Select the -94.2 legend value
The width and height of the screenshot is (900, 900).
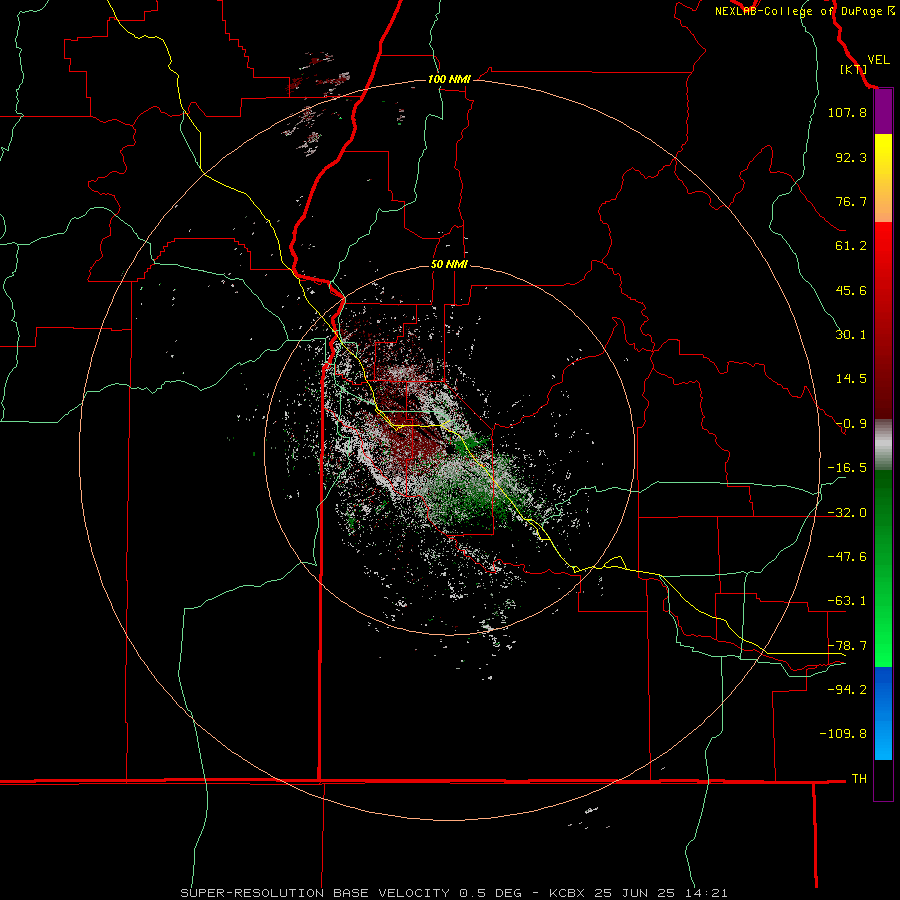pos(847,689)
